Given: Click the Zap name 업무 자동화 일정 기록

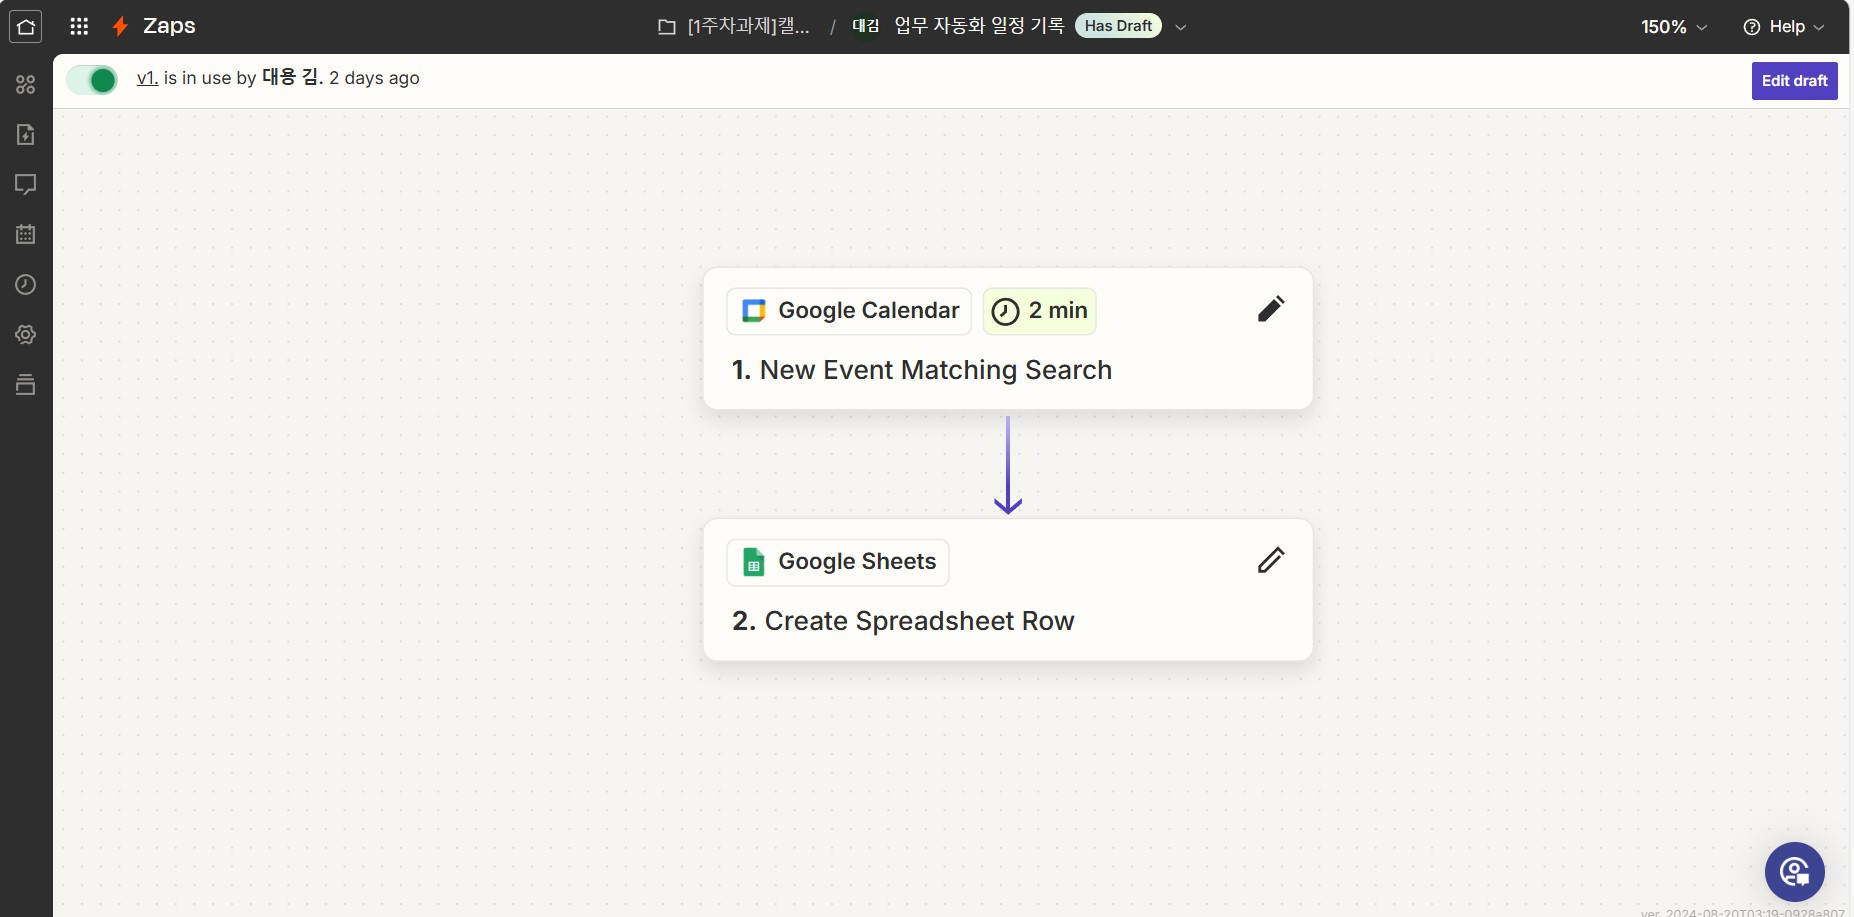Looking at the screenshot, I should [x=979, y=26].
